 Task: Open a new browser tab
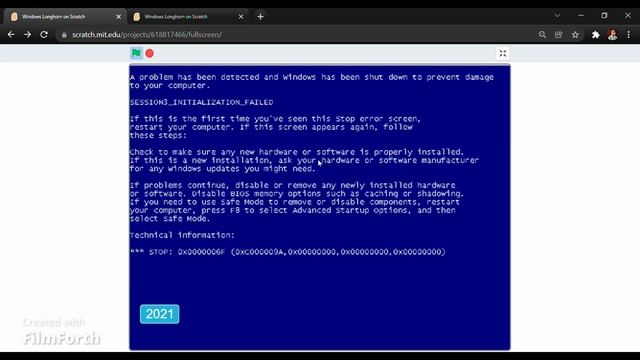point(260,17)
